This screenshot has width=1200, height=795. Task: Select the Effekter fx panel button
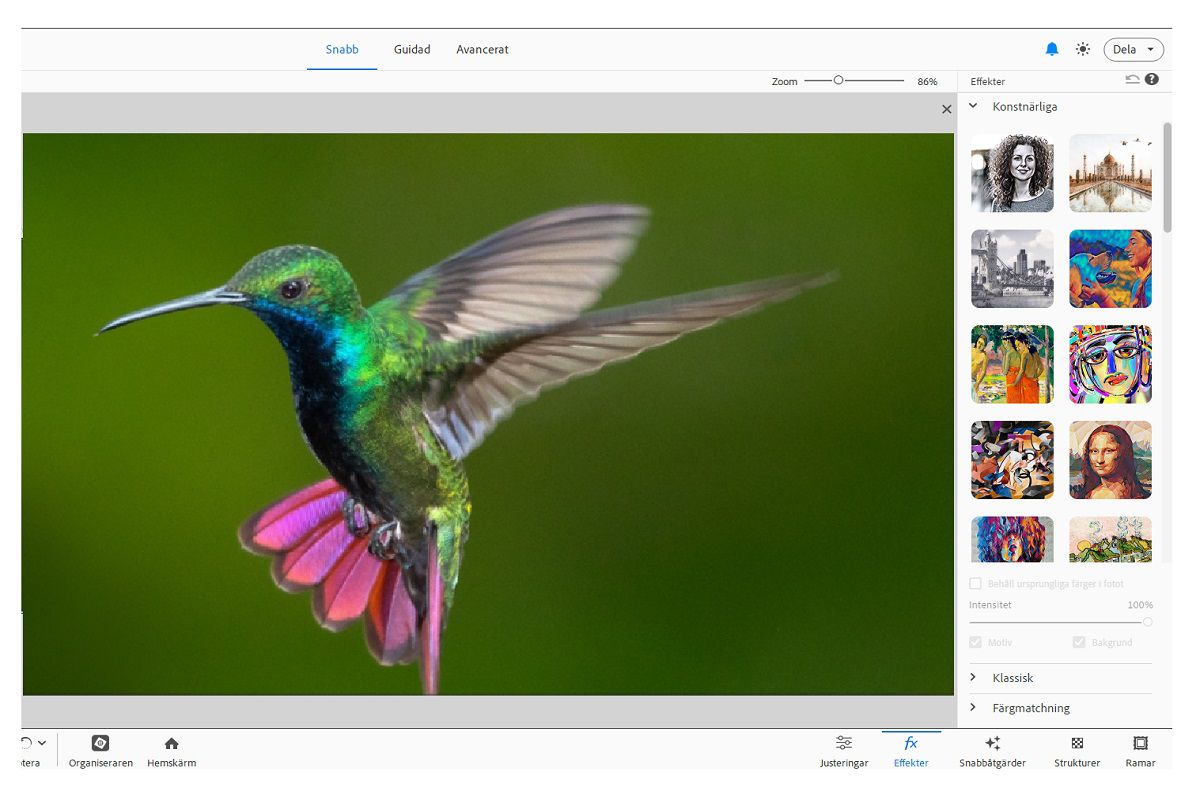(911, 751)
